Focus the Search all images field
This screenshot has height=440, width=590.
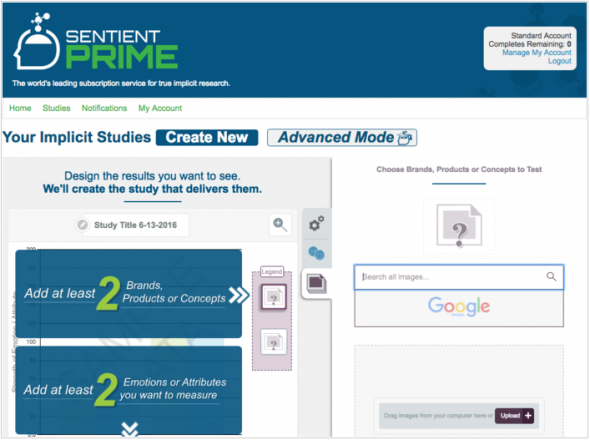[459, 277]
